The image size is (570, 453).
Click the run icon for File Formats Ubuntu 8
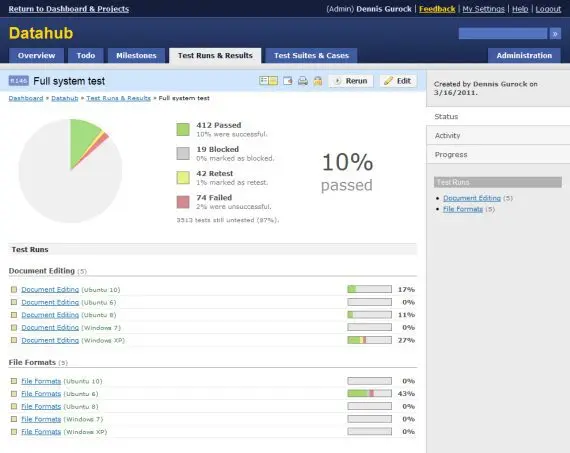(x=14, y=406)
